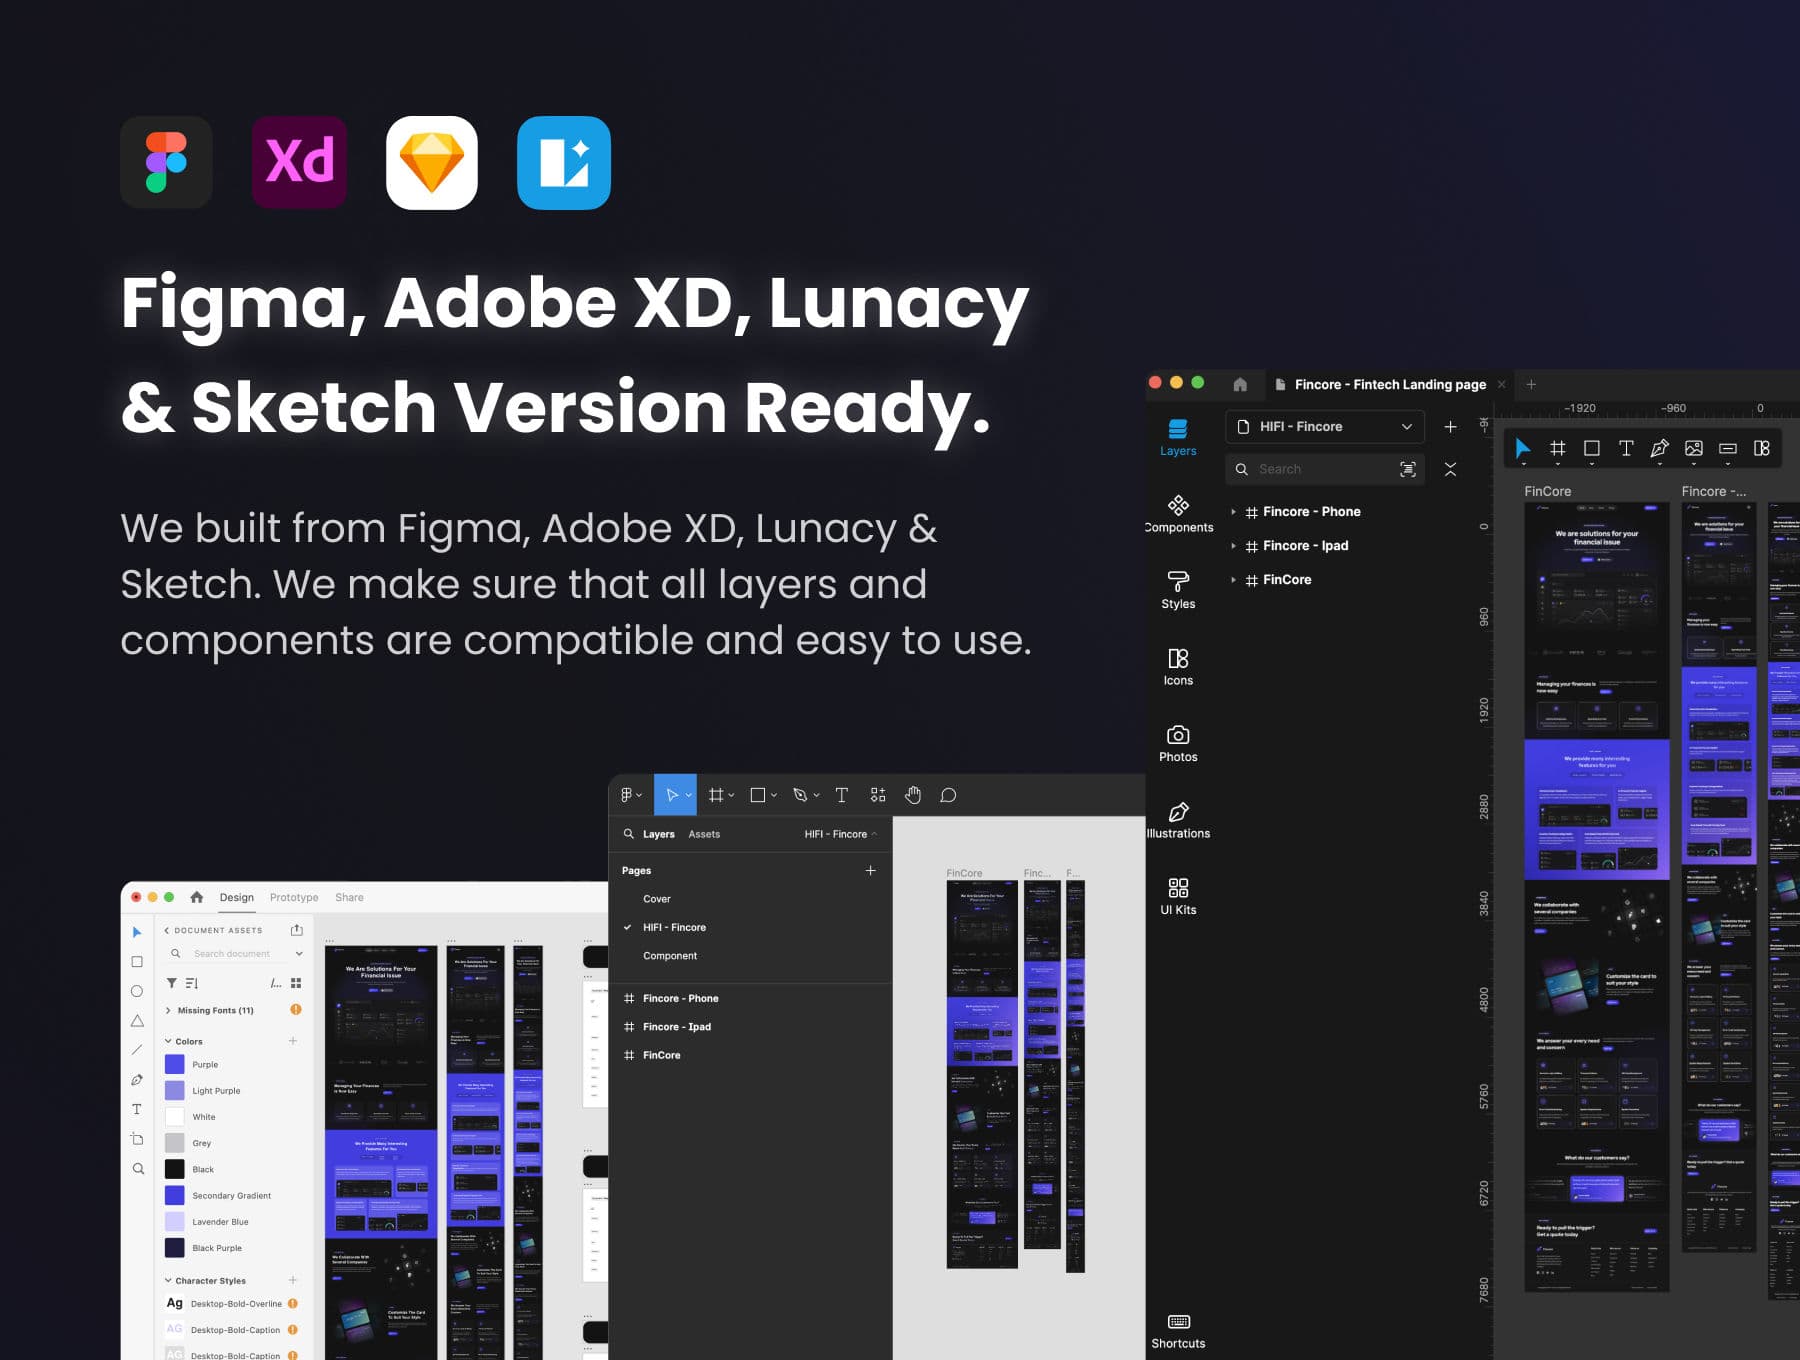This screenshot has width=1800, height=1360.
Task: Collapse the Colors section in XD
Action: click(x=168, y=1041)
